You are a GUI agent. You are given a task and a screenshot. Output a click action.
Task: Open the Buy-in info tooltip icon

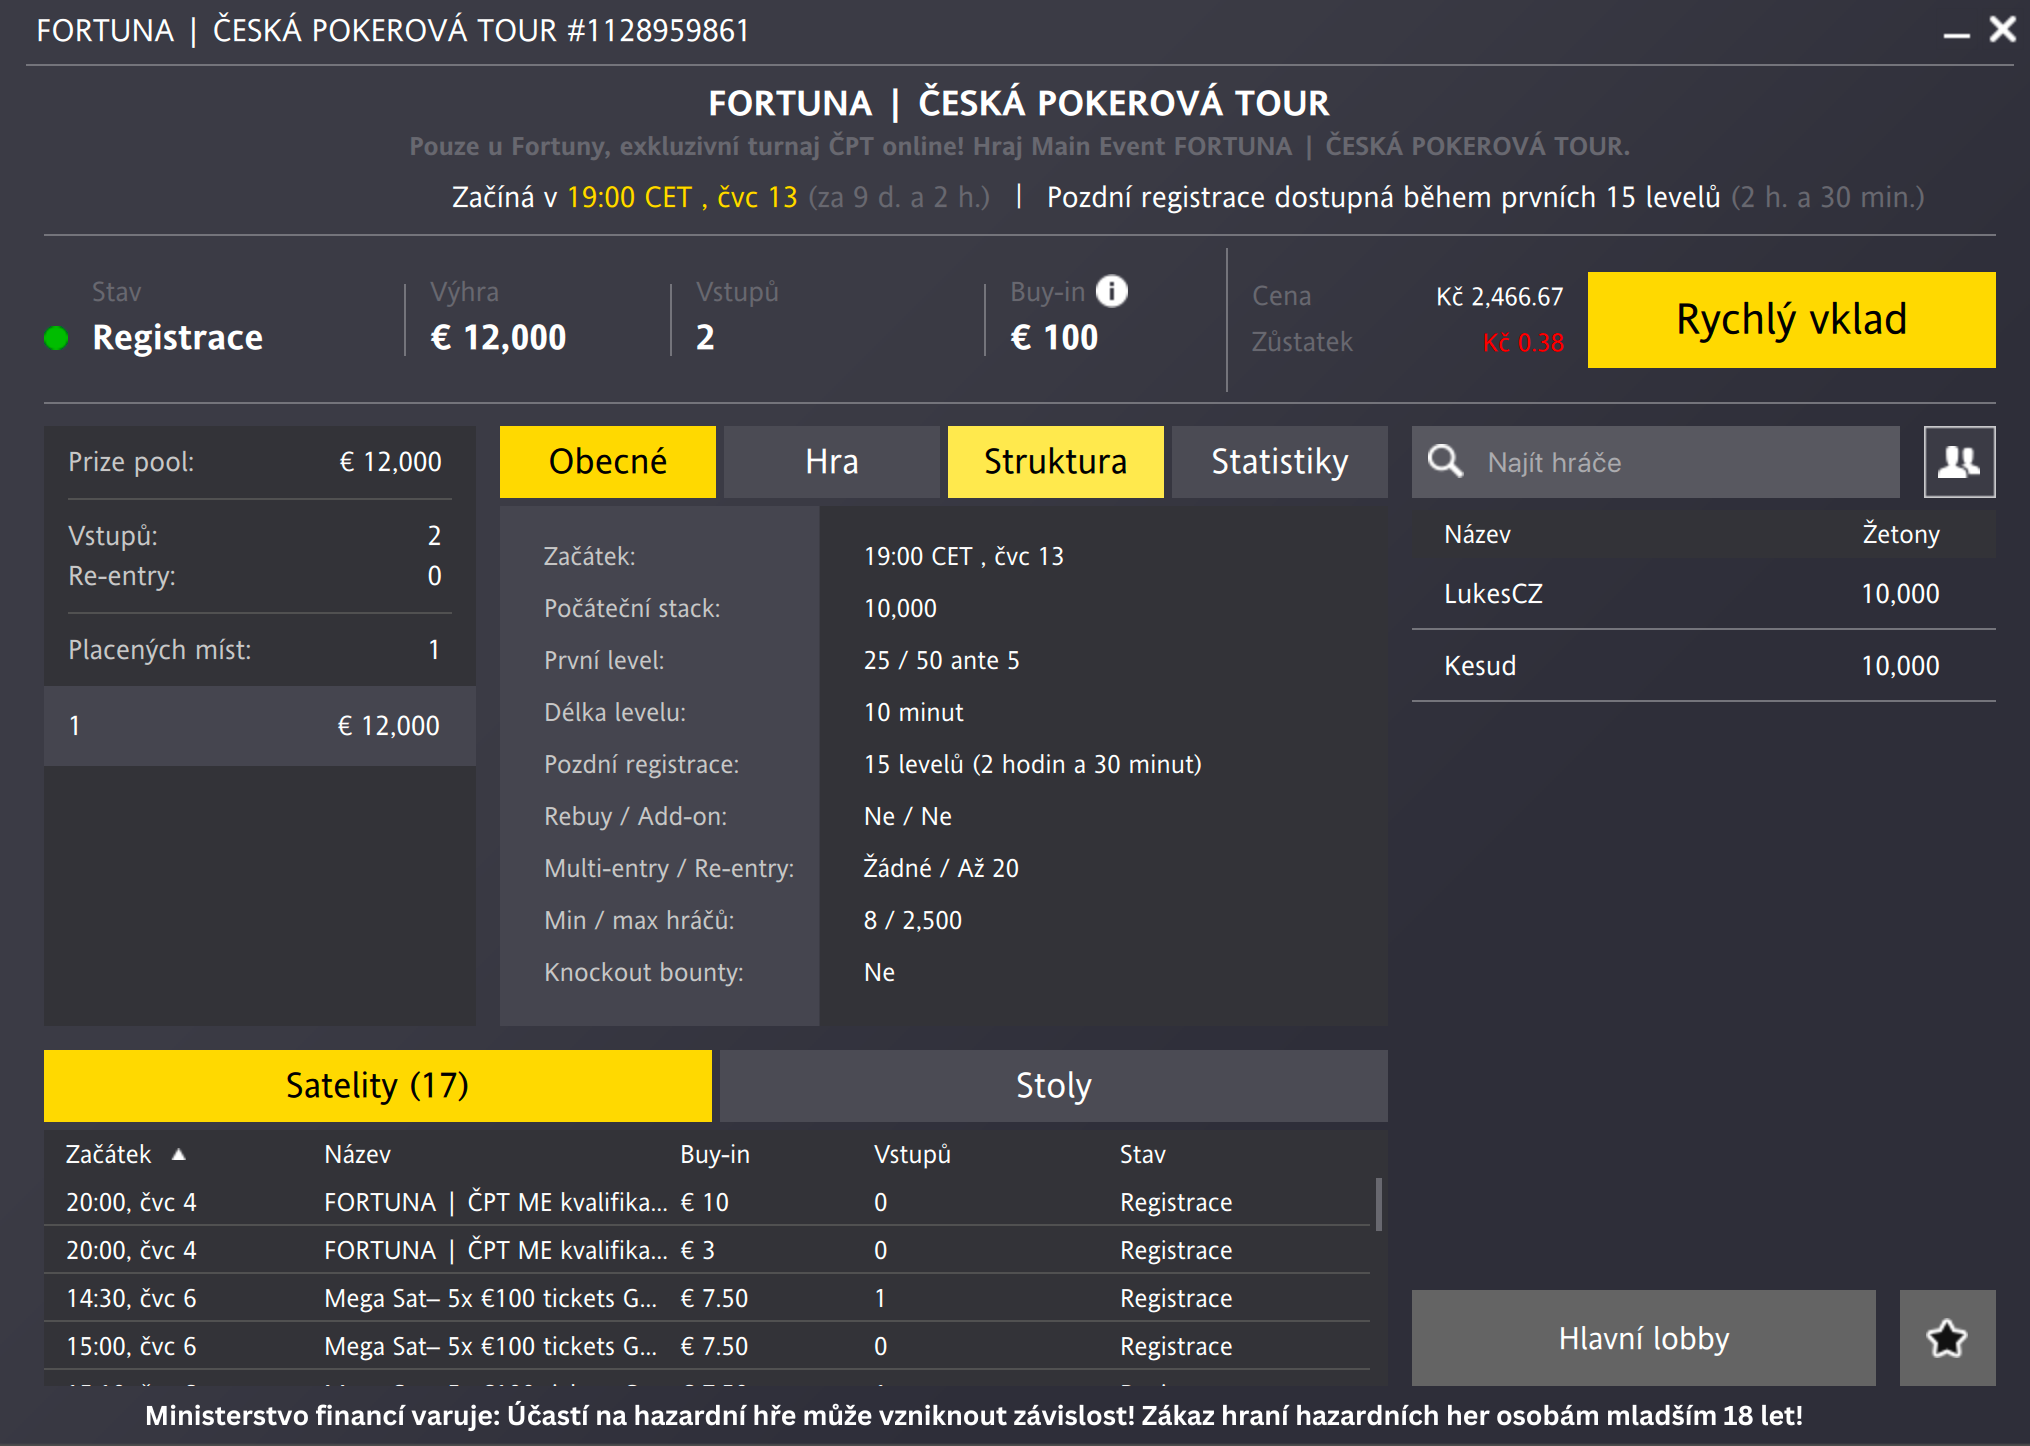point(1110,291)
